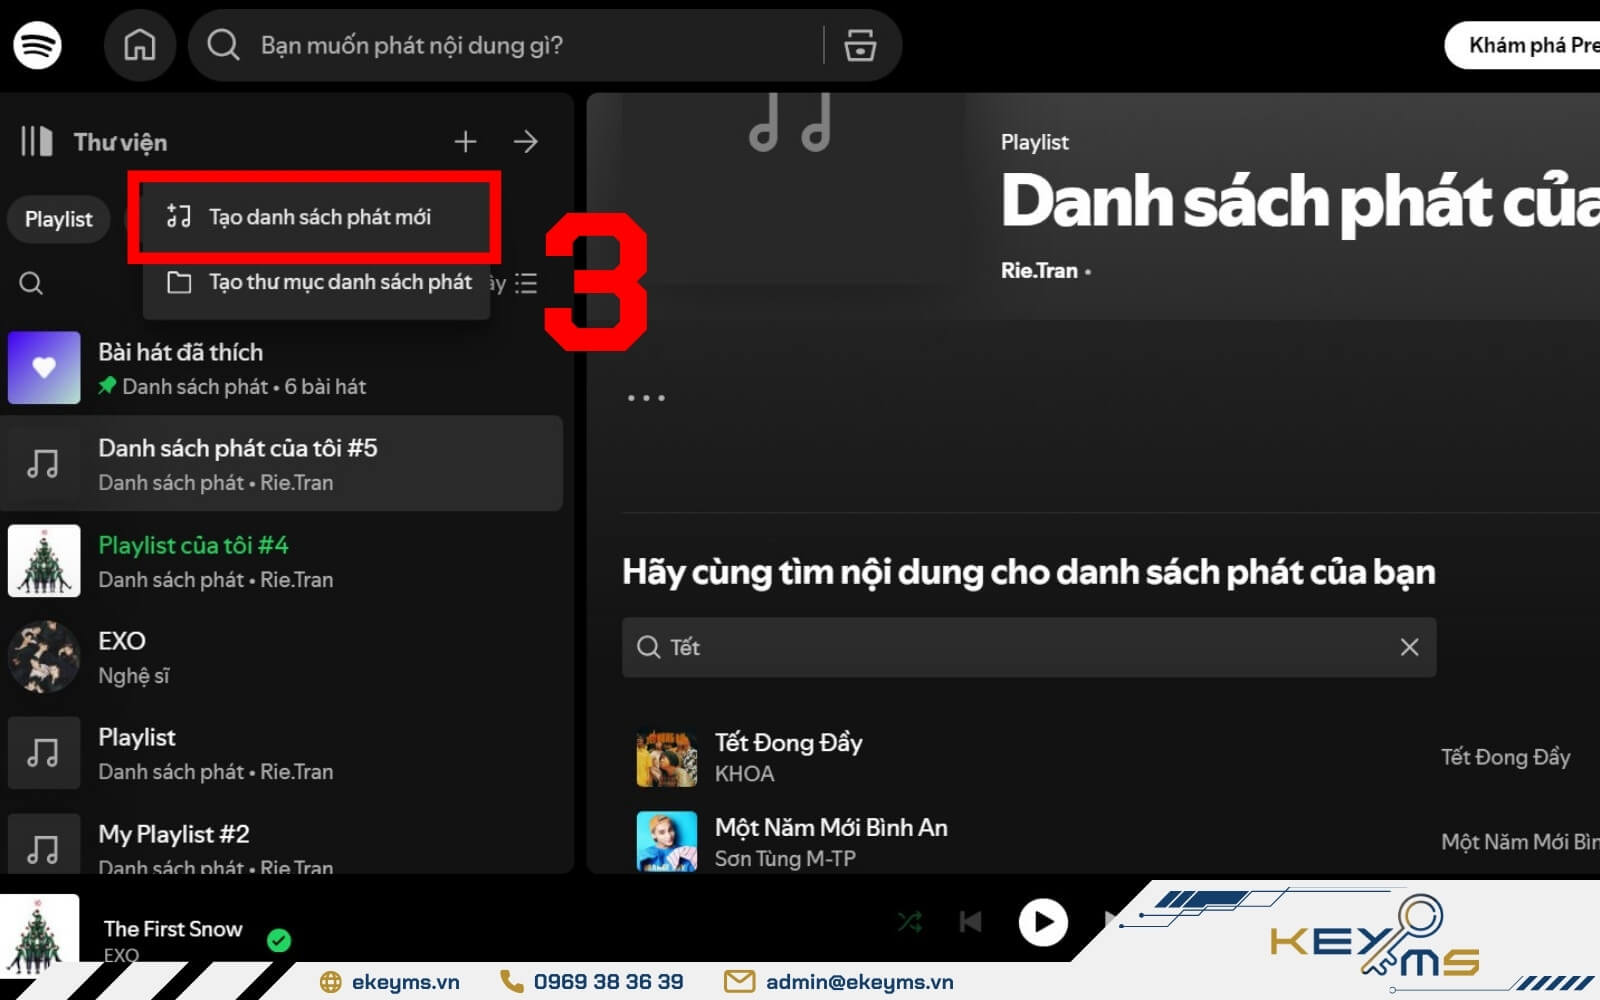Click the search magnifier icon in top bar
1600x1000 pixels.
coord(223,45)
